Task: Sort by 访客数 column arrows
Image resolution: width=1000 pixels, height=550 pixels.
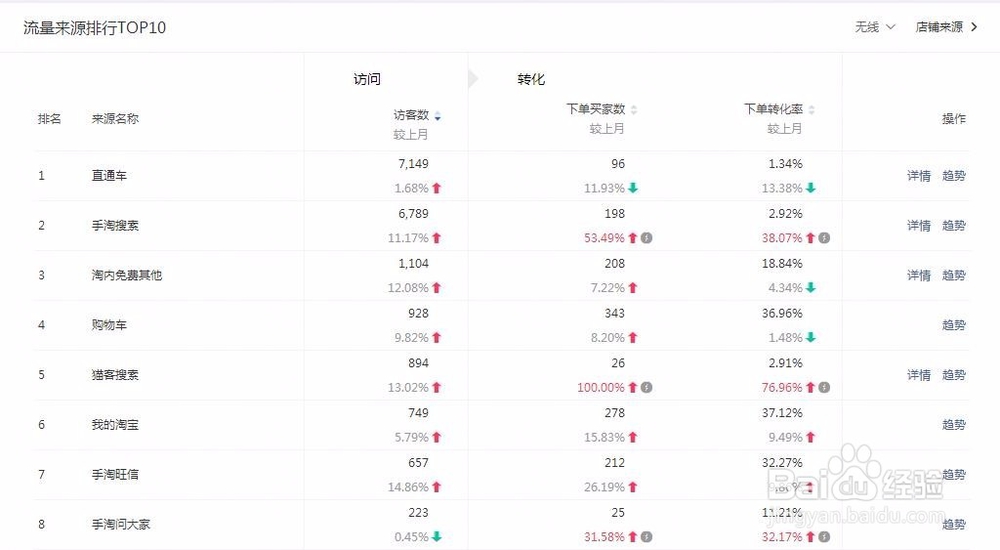Action: click(x=438, y=116)
